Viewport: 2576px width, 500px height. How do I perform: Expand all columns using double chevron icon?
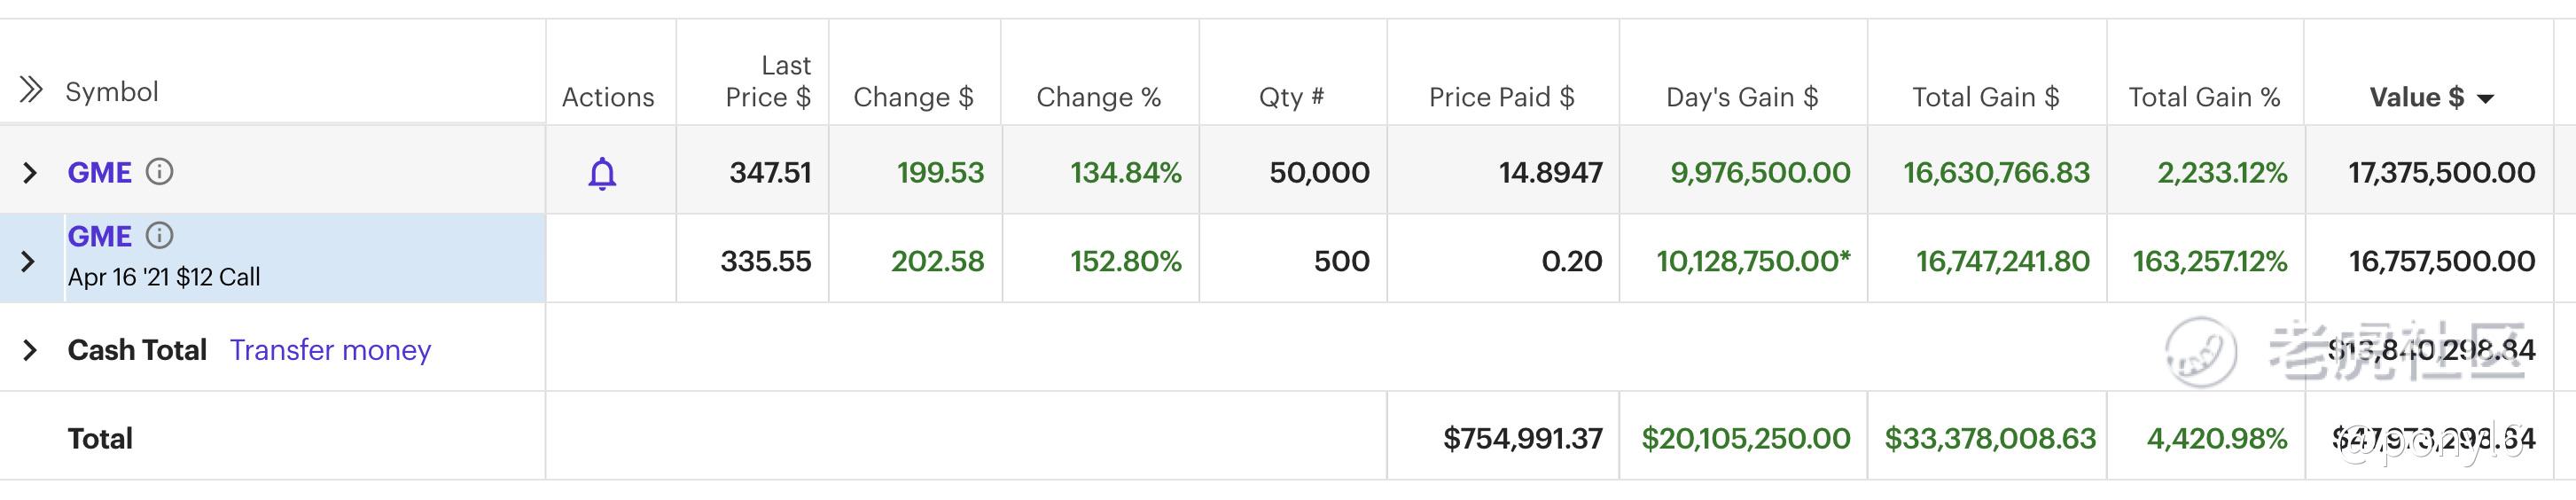point(31,90)
